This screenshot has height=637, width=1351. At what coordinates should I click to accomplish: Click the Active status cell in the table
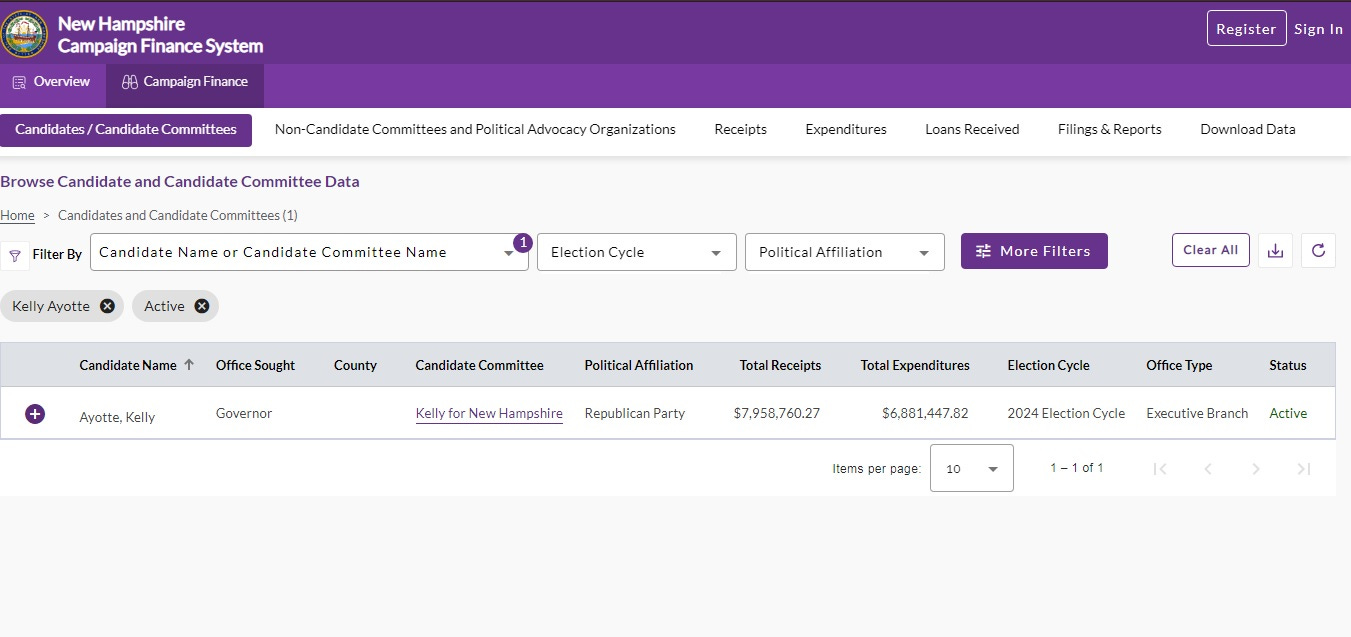point(1288,413)
